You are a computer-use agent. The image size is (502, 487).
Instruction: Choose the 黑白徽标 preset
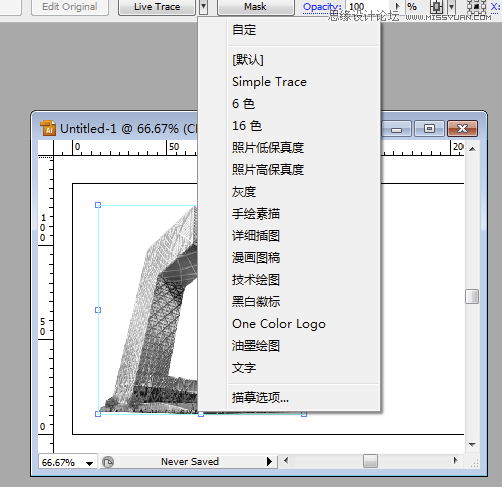[289, 302]
